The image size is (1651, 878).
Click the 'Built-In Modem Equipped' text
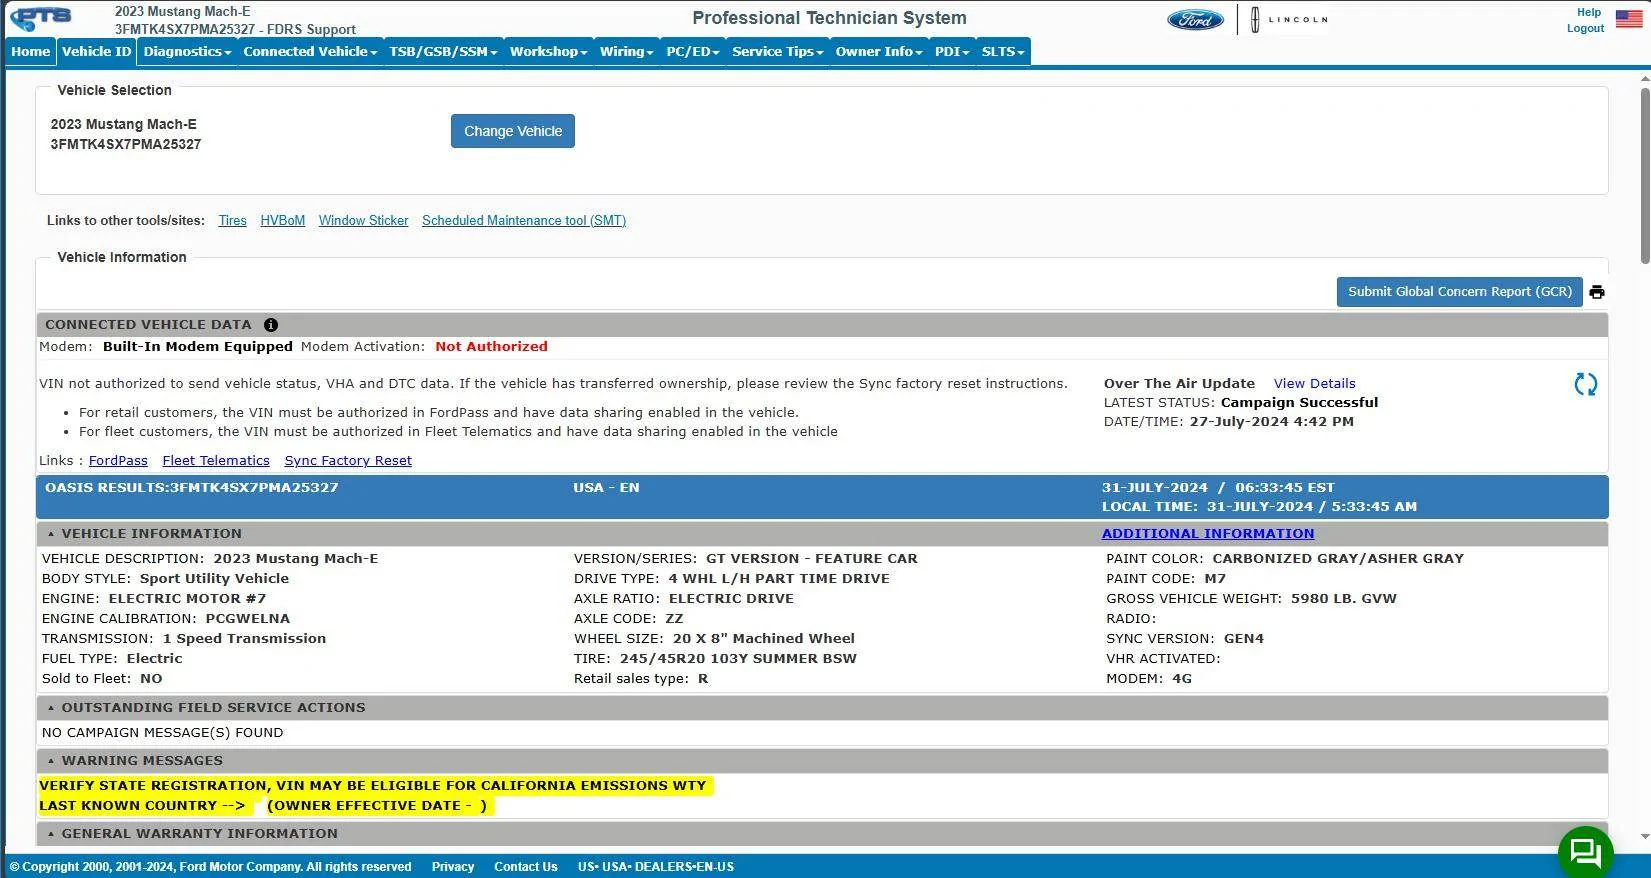pos(198,347)
